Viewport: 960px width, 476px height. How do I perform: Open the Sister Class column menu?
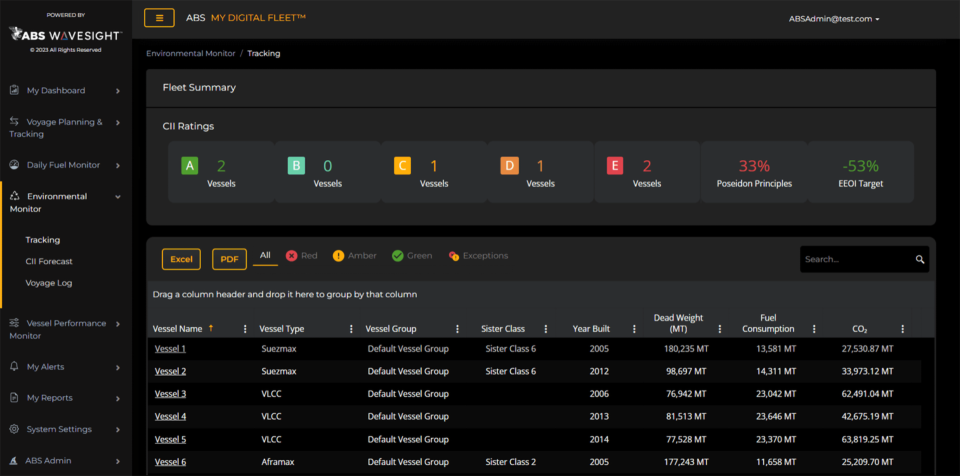546,329
